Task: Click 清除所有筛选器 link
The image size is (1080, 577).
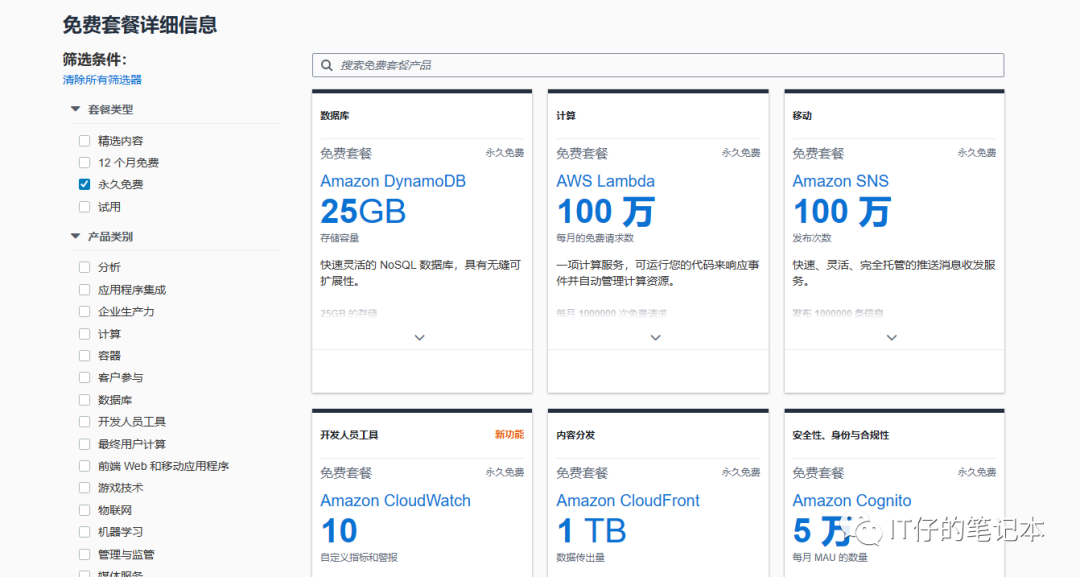Action: pyautogui.click(x=102, y=80)
